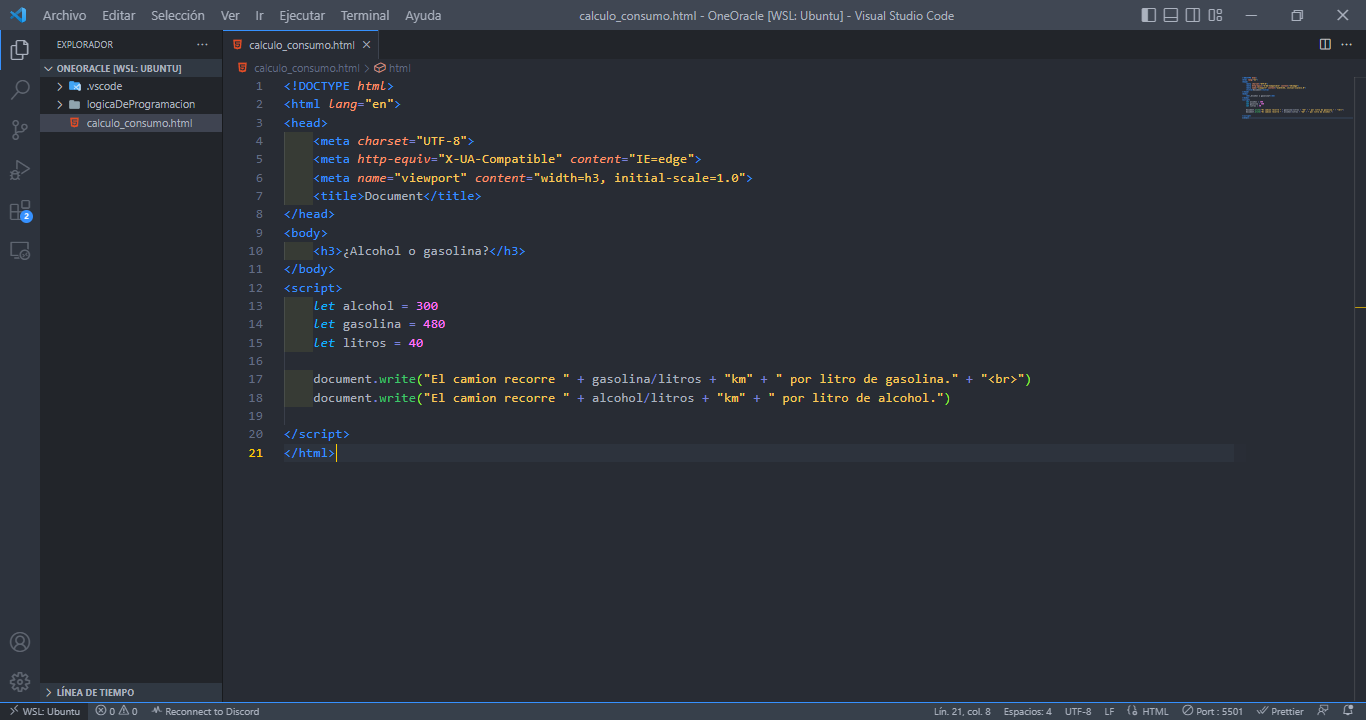Click Port : 5501 live server status
The image size is (1366, 720).
coord(1212,711)
